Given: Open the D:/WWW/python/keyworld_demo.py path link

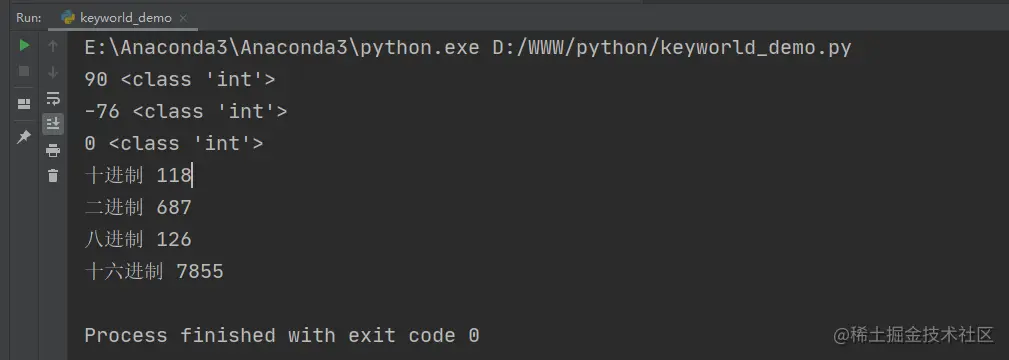Looking at the screenshot, I should [672, 48].
